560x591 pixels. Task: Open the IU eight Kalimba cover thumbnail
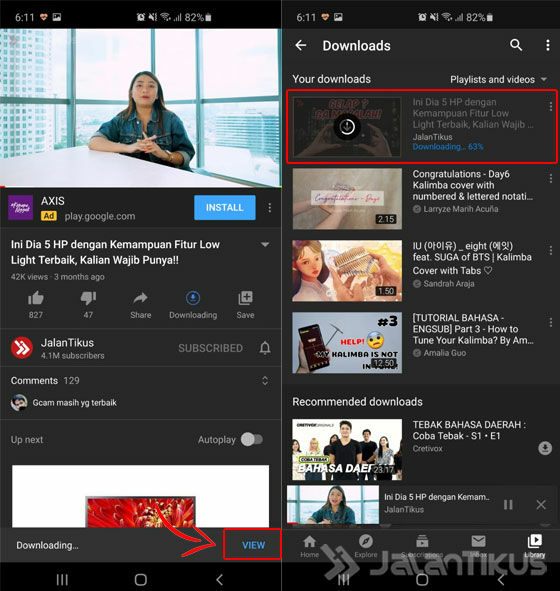point(347,271)
